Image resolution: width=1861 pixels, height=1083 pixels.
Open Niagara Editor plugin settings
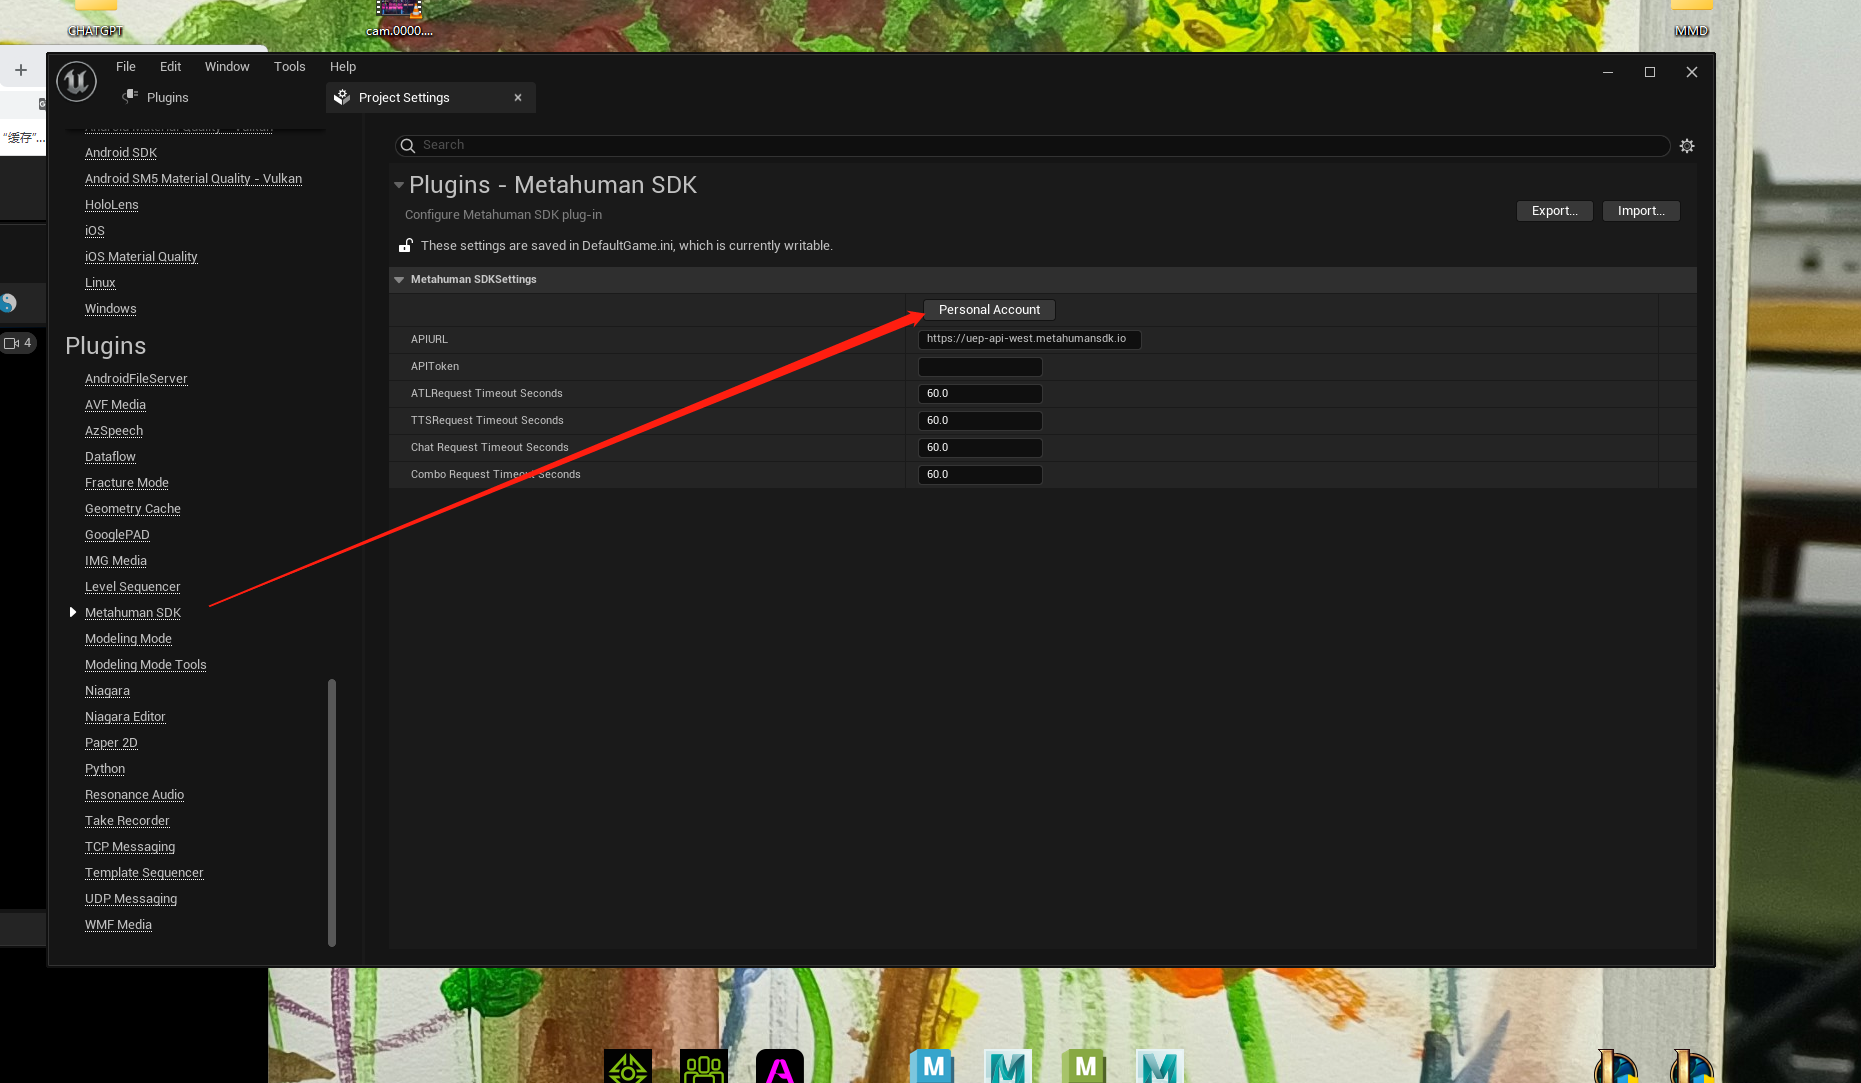click(x=125, y=717)
